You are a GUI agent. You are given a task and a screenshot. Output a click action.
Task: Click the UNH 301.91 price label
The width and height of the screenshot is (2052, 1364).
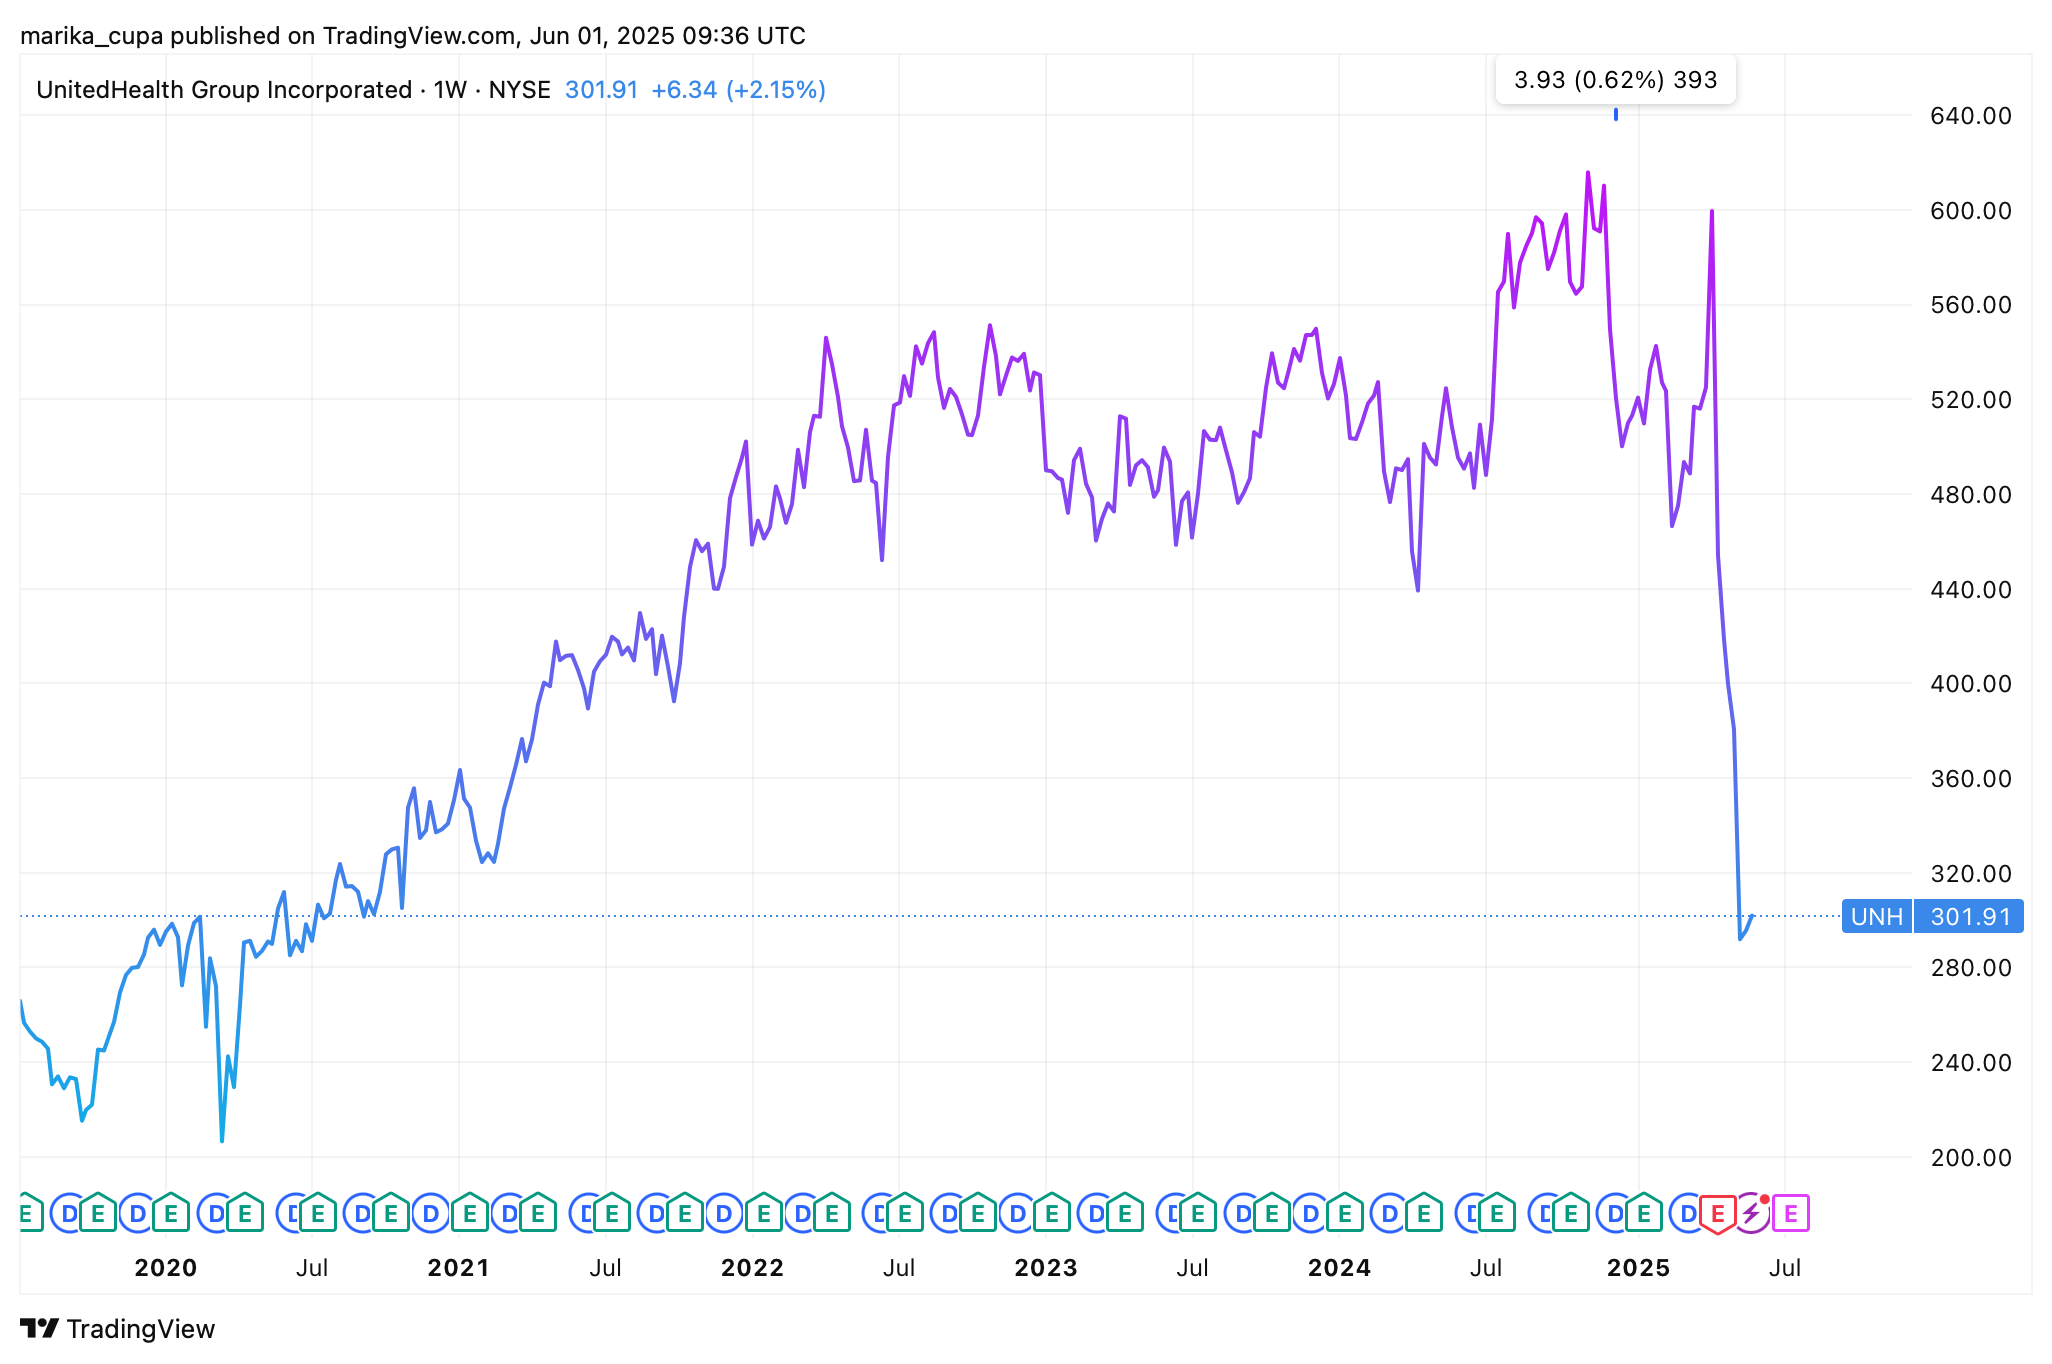point(1932,917)
